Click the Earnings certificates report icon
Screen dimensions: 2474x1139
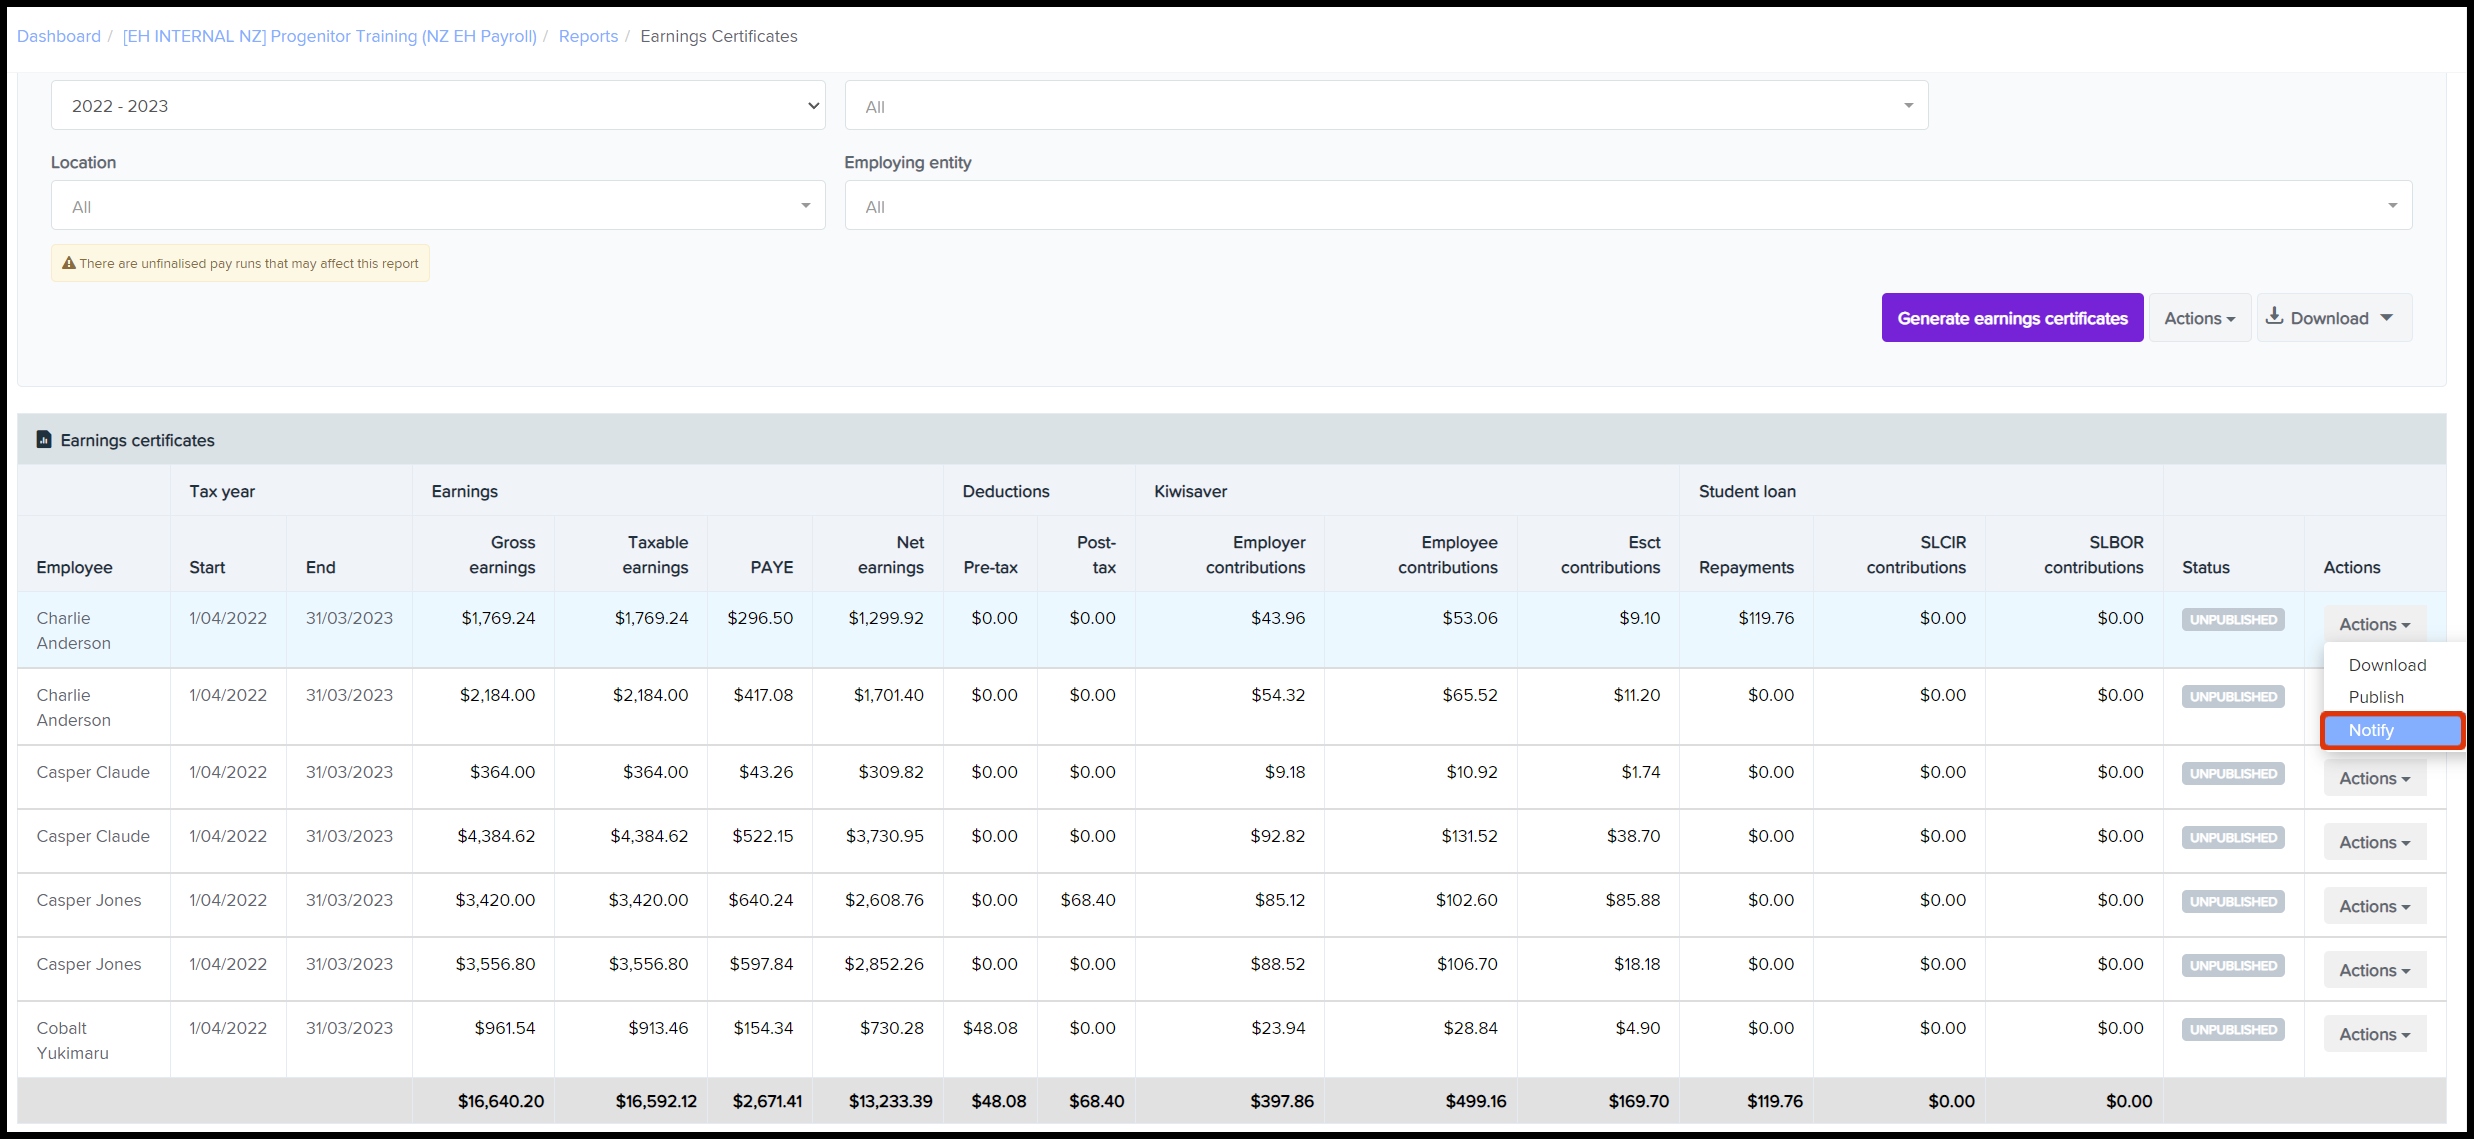tap(44, 440)
